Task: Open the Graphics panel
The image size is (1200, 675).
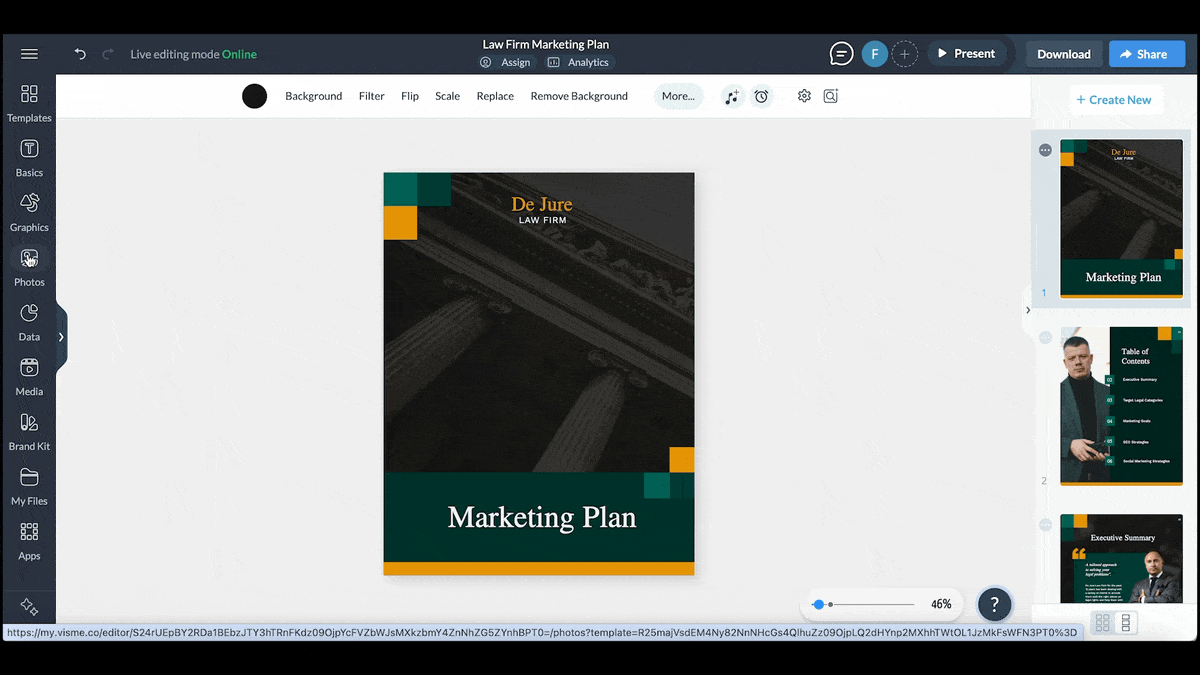Action: 29,214
